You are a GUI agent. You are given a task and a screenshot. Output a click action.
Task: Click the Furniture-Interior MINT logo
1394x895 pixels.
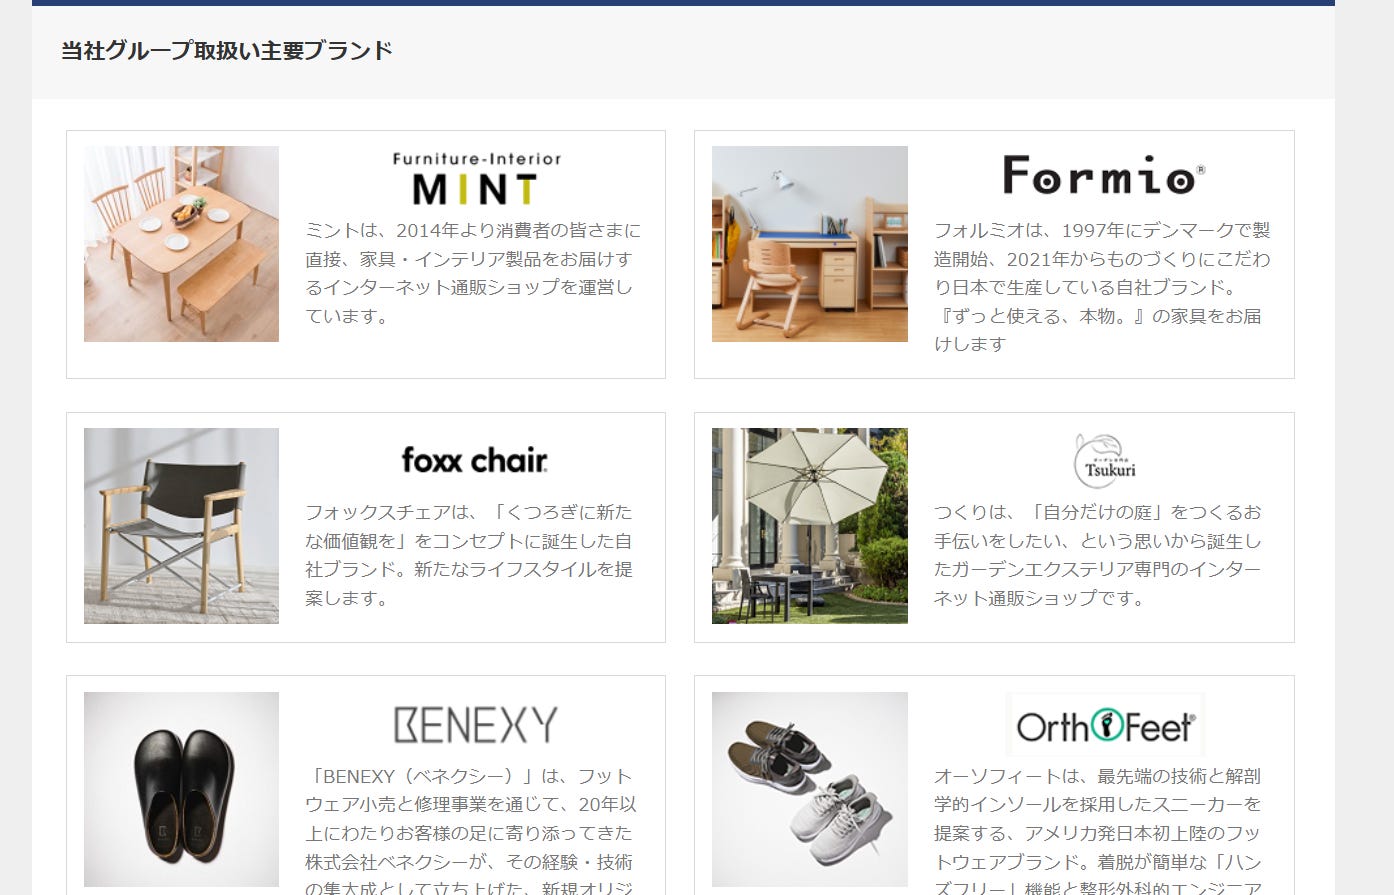coord(476,178)
